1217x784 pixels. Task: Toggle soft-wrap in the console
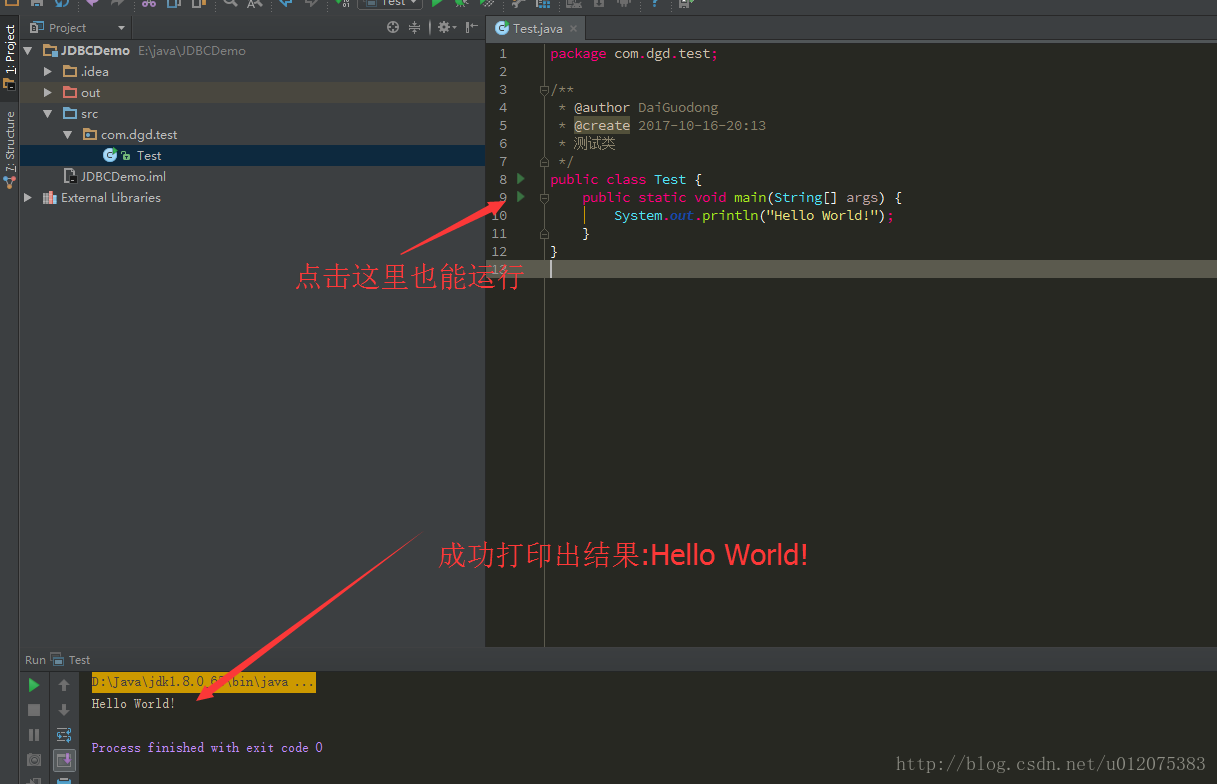point(64,735)
